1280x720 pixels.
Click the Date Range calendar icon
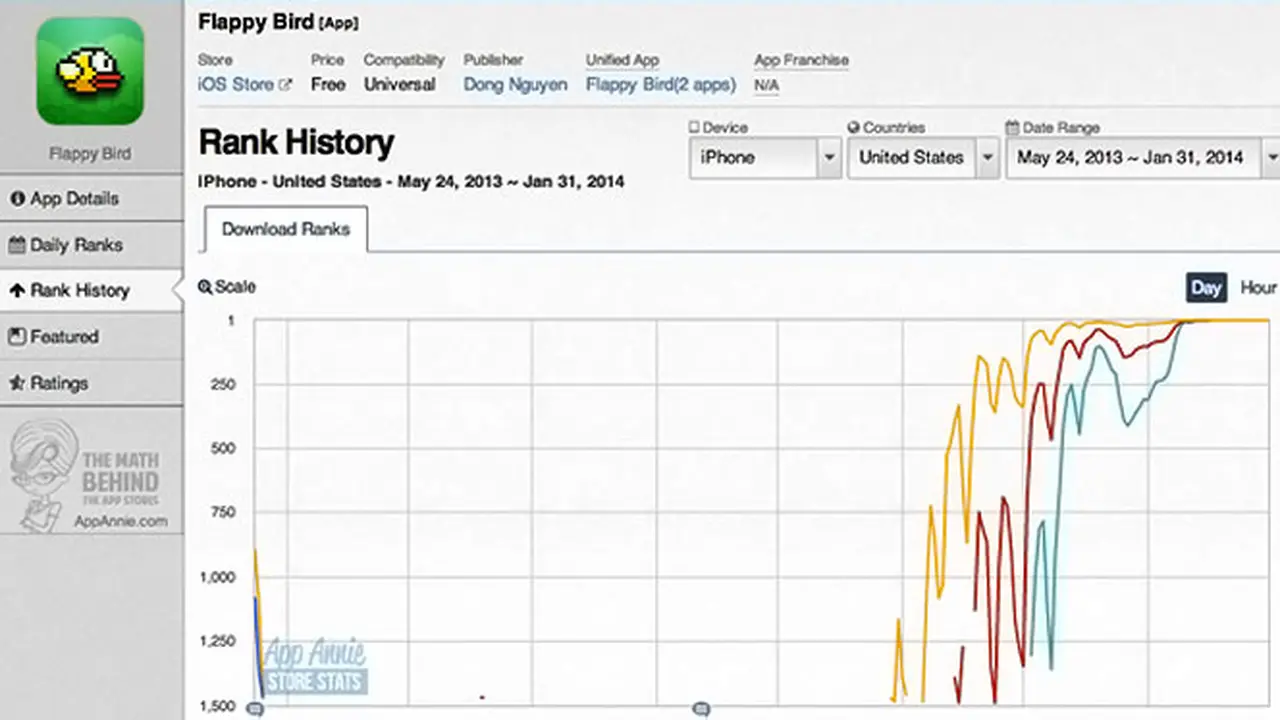point(1013,128)
